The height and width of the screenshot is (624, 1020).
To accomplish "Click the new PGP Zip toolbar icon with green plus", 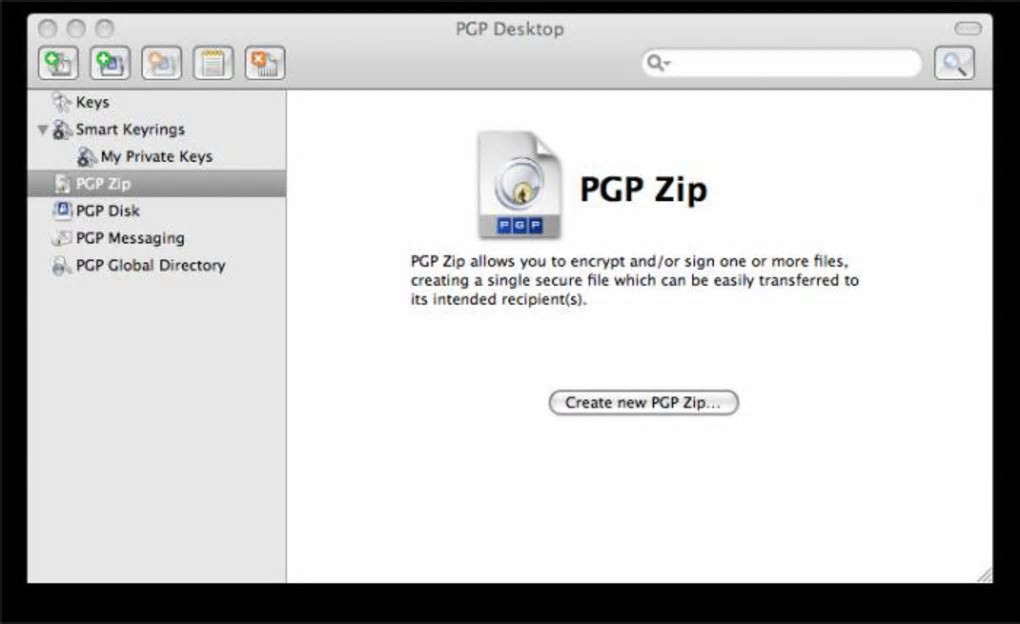I will coord(59,63).
